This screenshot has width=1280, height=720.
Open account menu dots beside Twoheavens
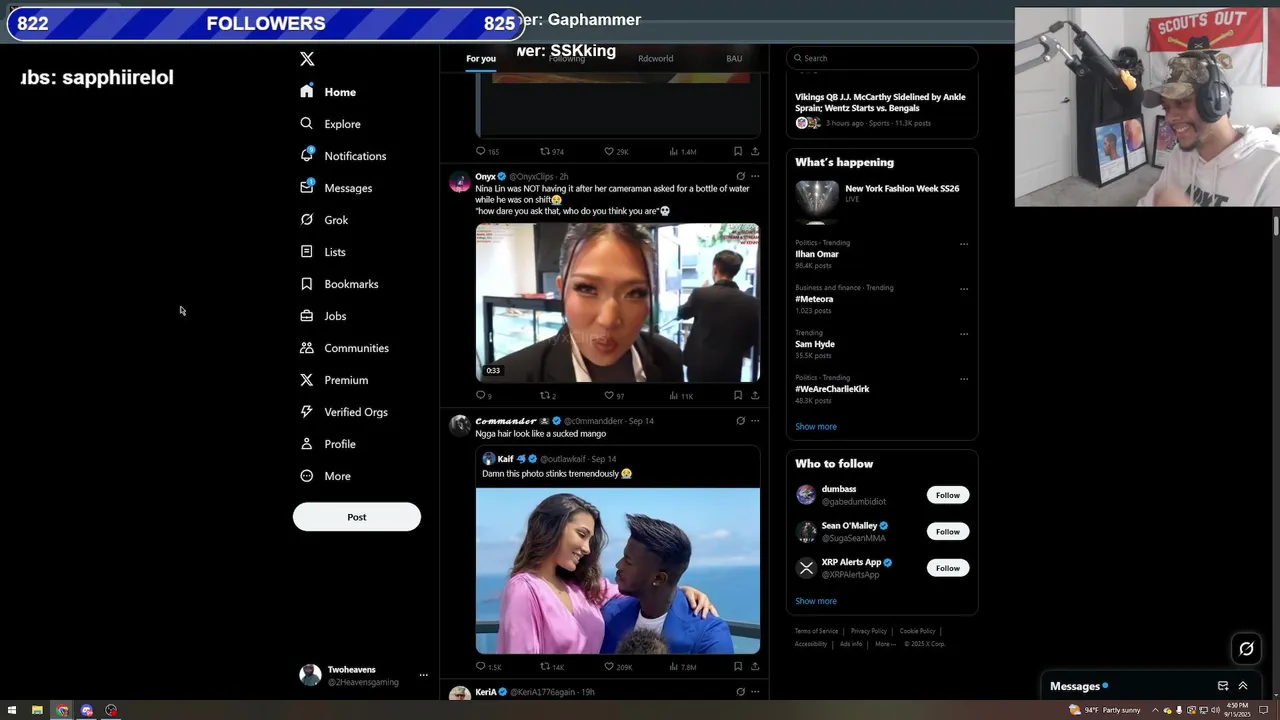(x=423, y=675)
